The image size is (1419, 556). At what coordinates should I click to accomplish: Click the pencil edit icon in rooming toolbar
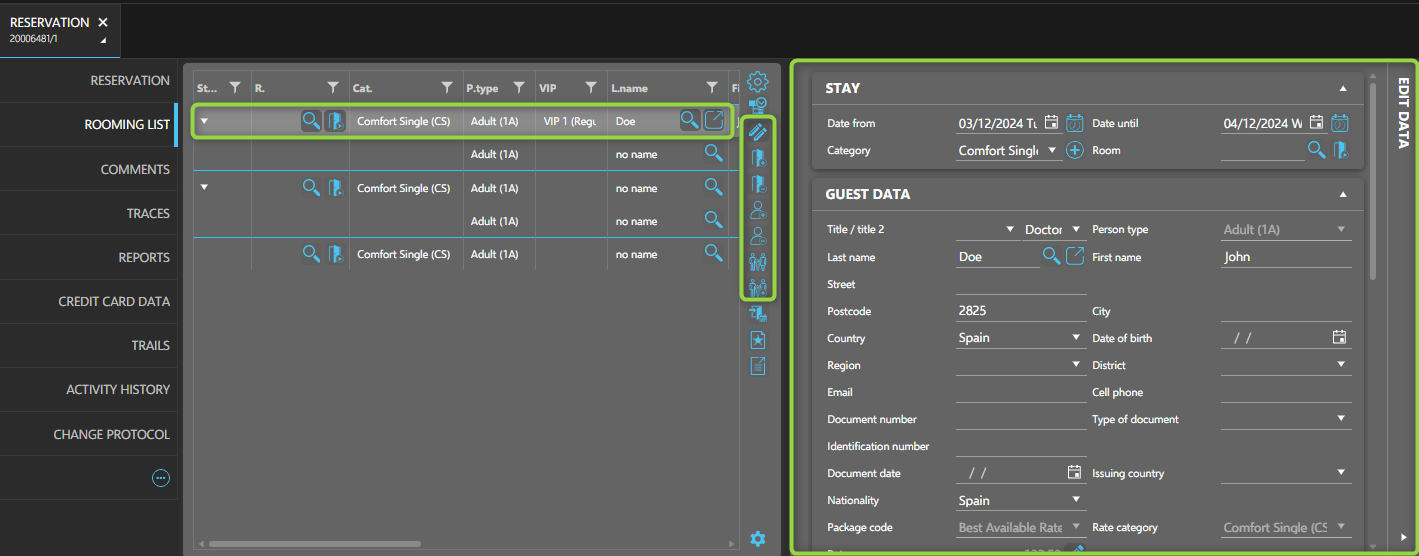[x=758, y=131]
